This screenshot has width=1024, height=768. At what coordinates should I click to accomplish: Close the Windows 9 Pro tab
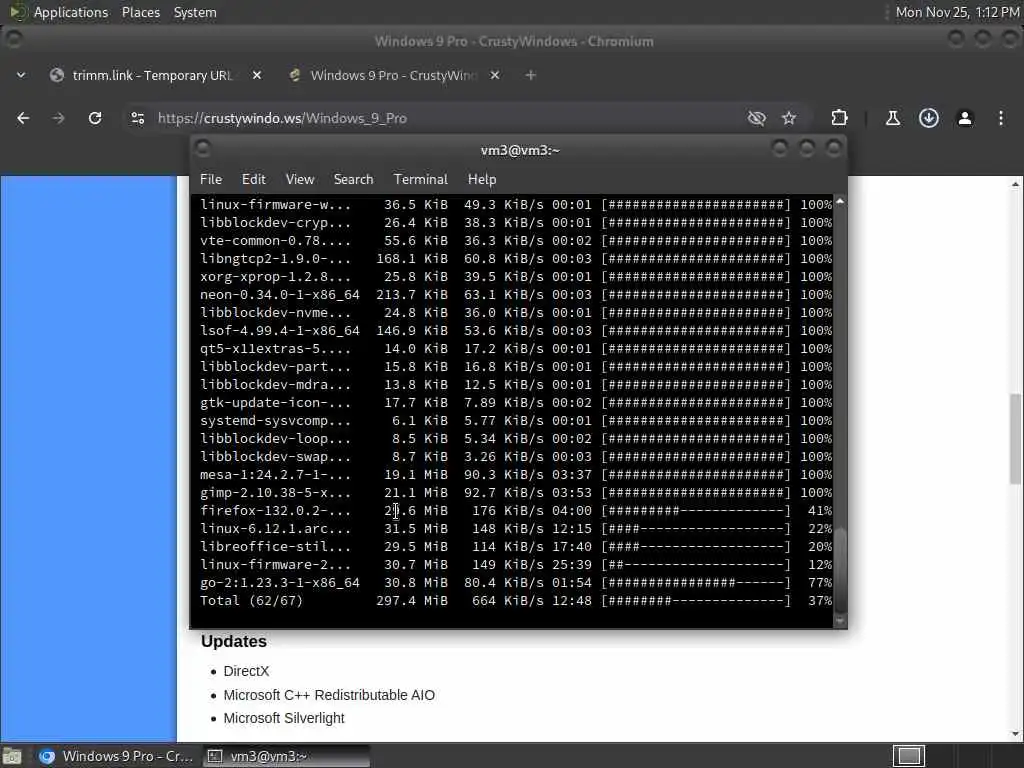coord(495,75)
